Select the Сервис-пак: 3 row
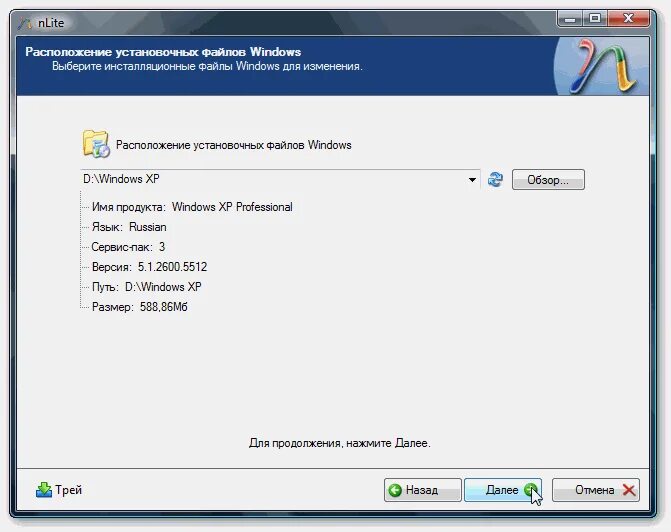 pyautogui.click(x=128, y=247)
